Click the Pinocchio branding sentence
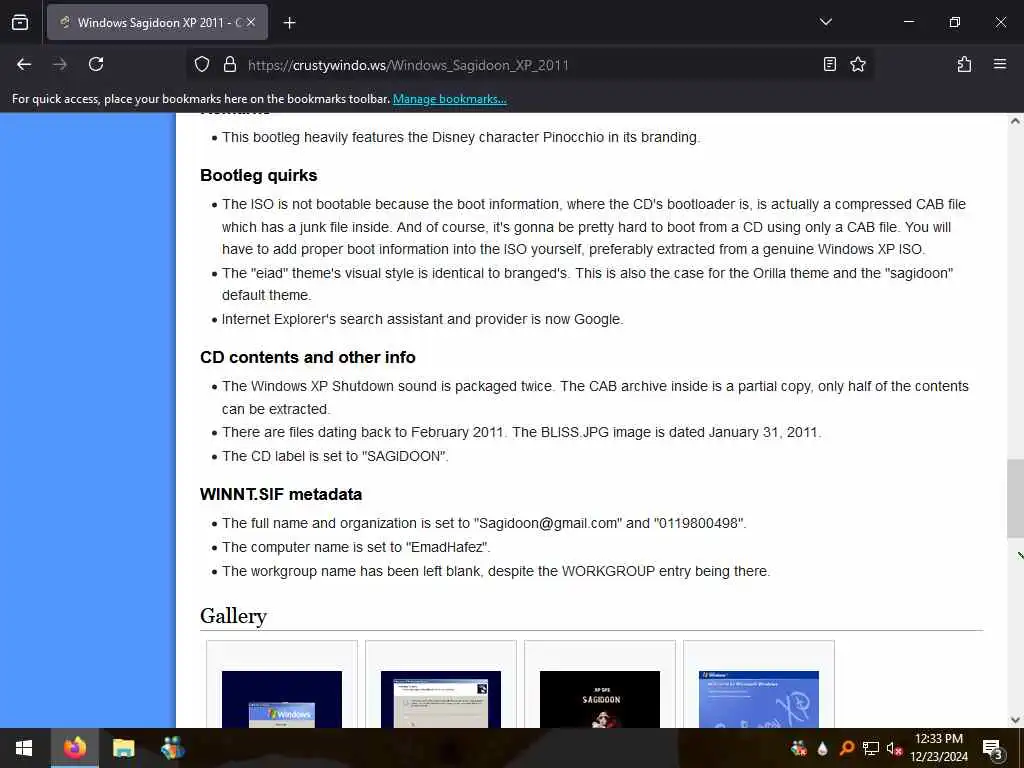Image resolution: width=1024 pixels, height=768 pixels. tap(460, 137)
